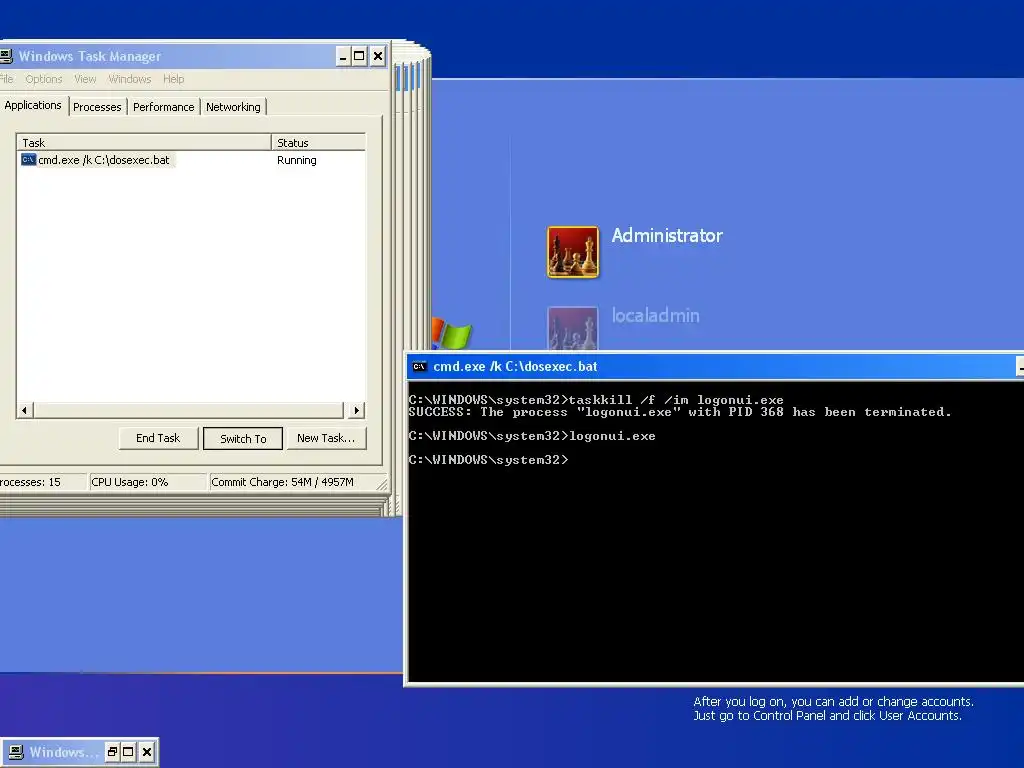Select the Administrator chess avatar picture

573,252
